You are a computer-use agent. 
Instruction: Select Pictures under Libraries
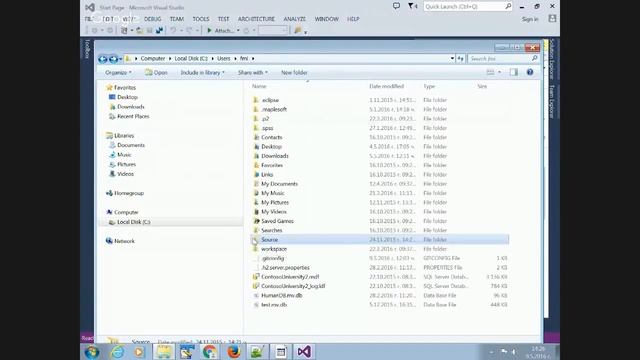(x=126, y=164)
